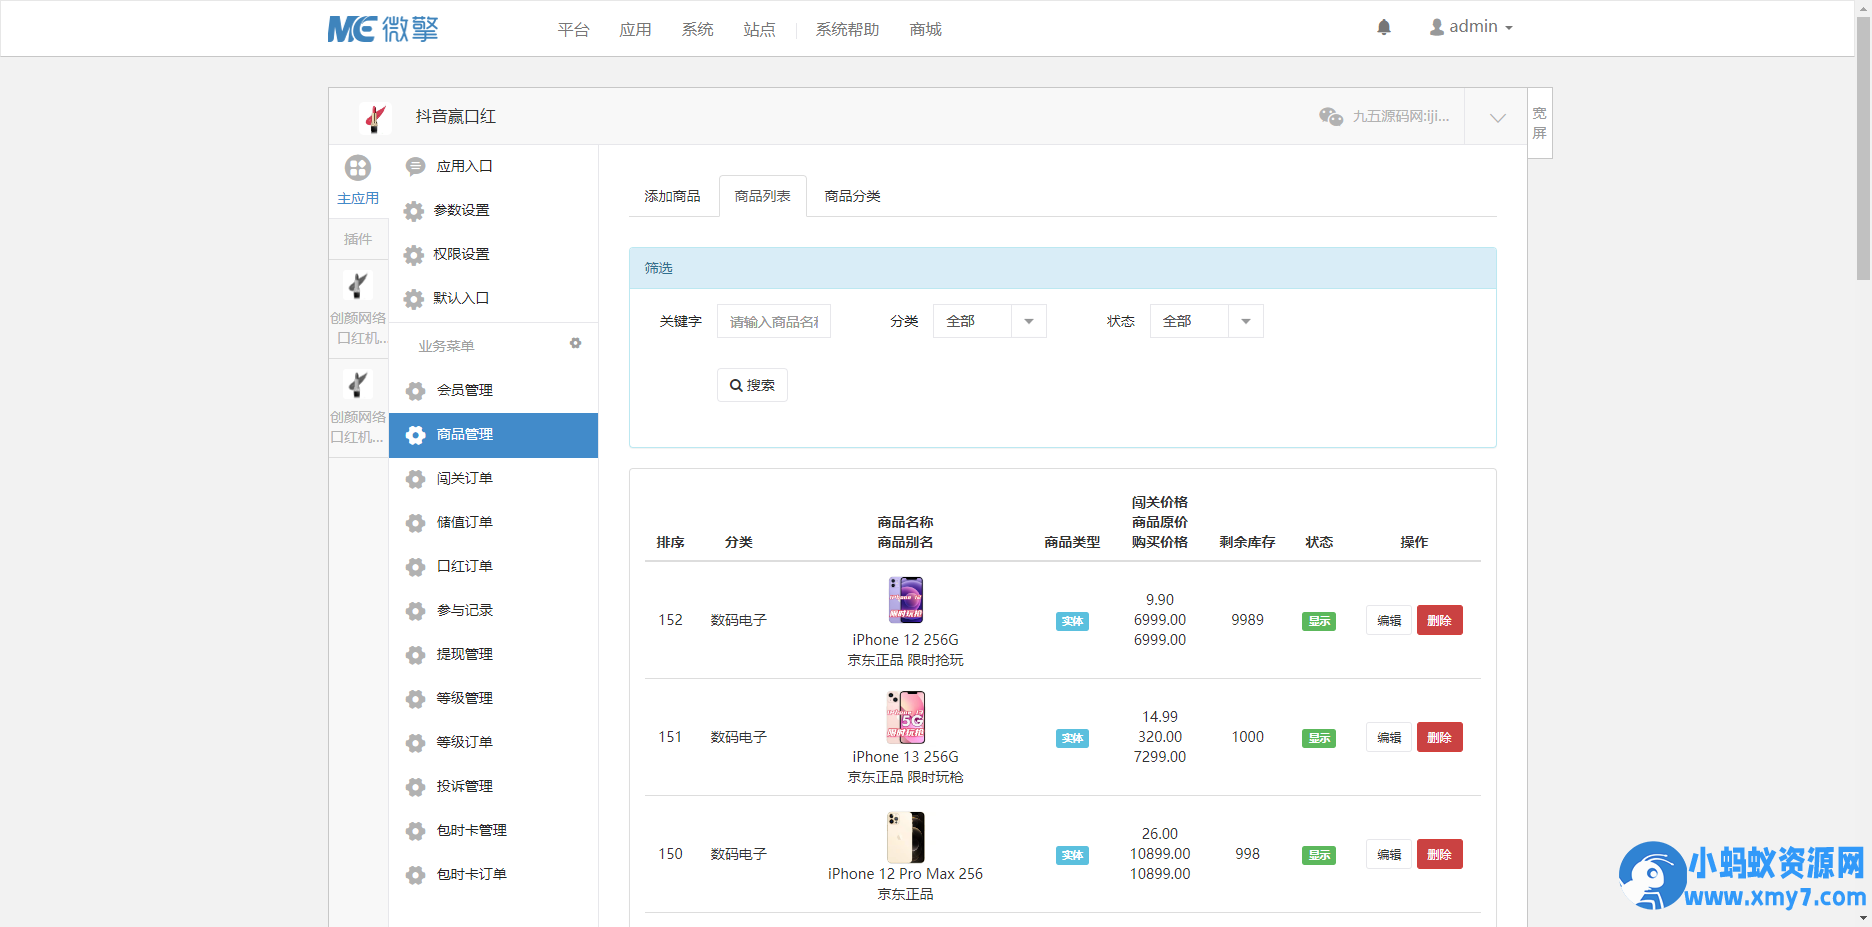This screenshot has height=927, width=1872.
Task: Click the 搜索 button
Action: tap(752, 385)
